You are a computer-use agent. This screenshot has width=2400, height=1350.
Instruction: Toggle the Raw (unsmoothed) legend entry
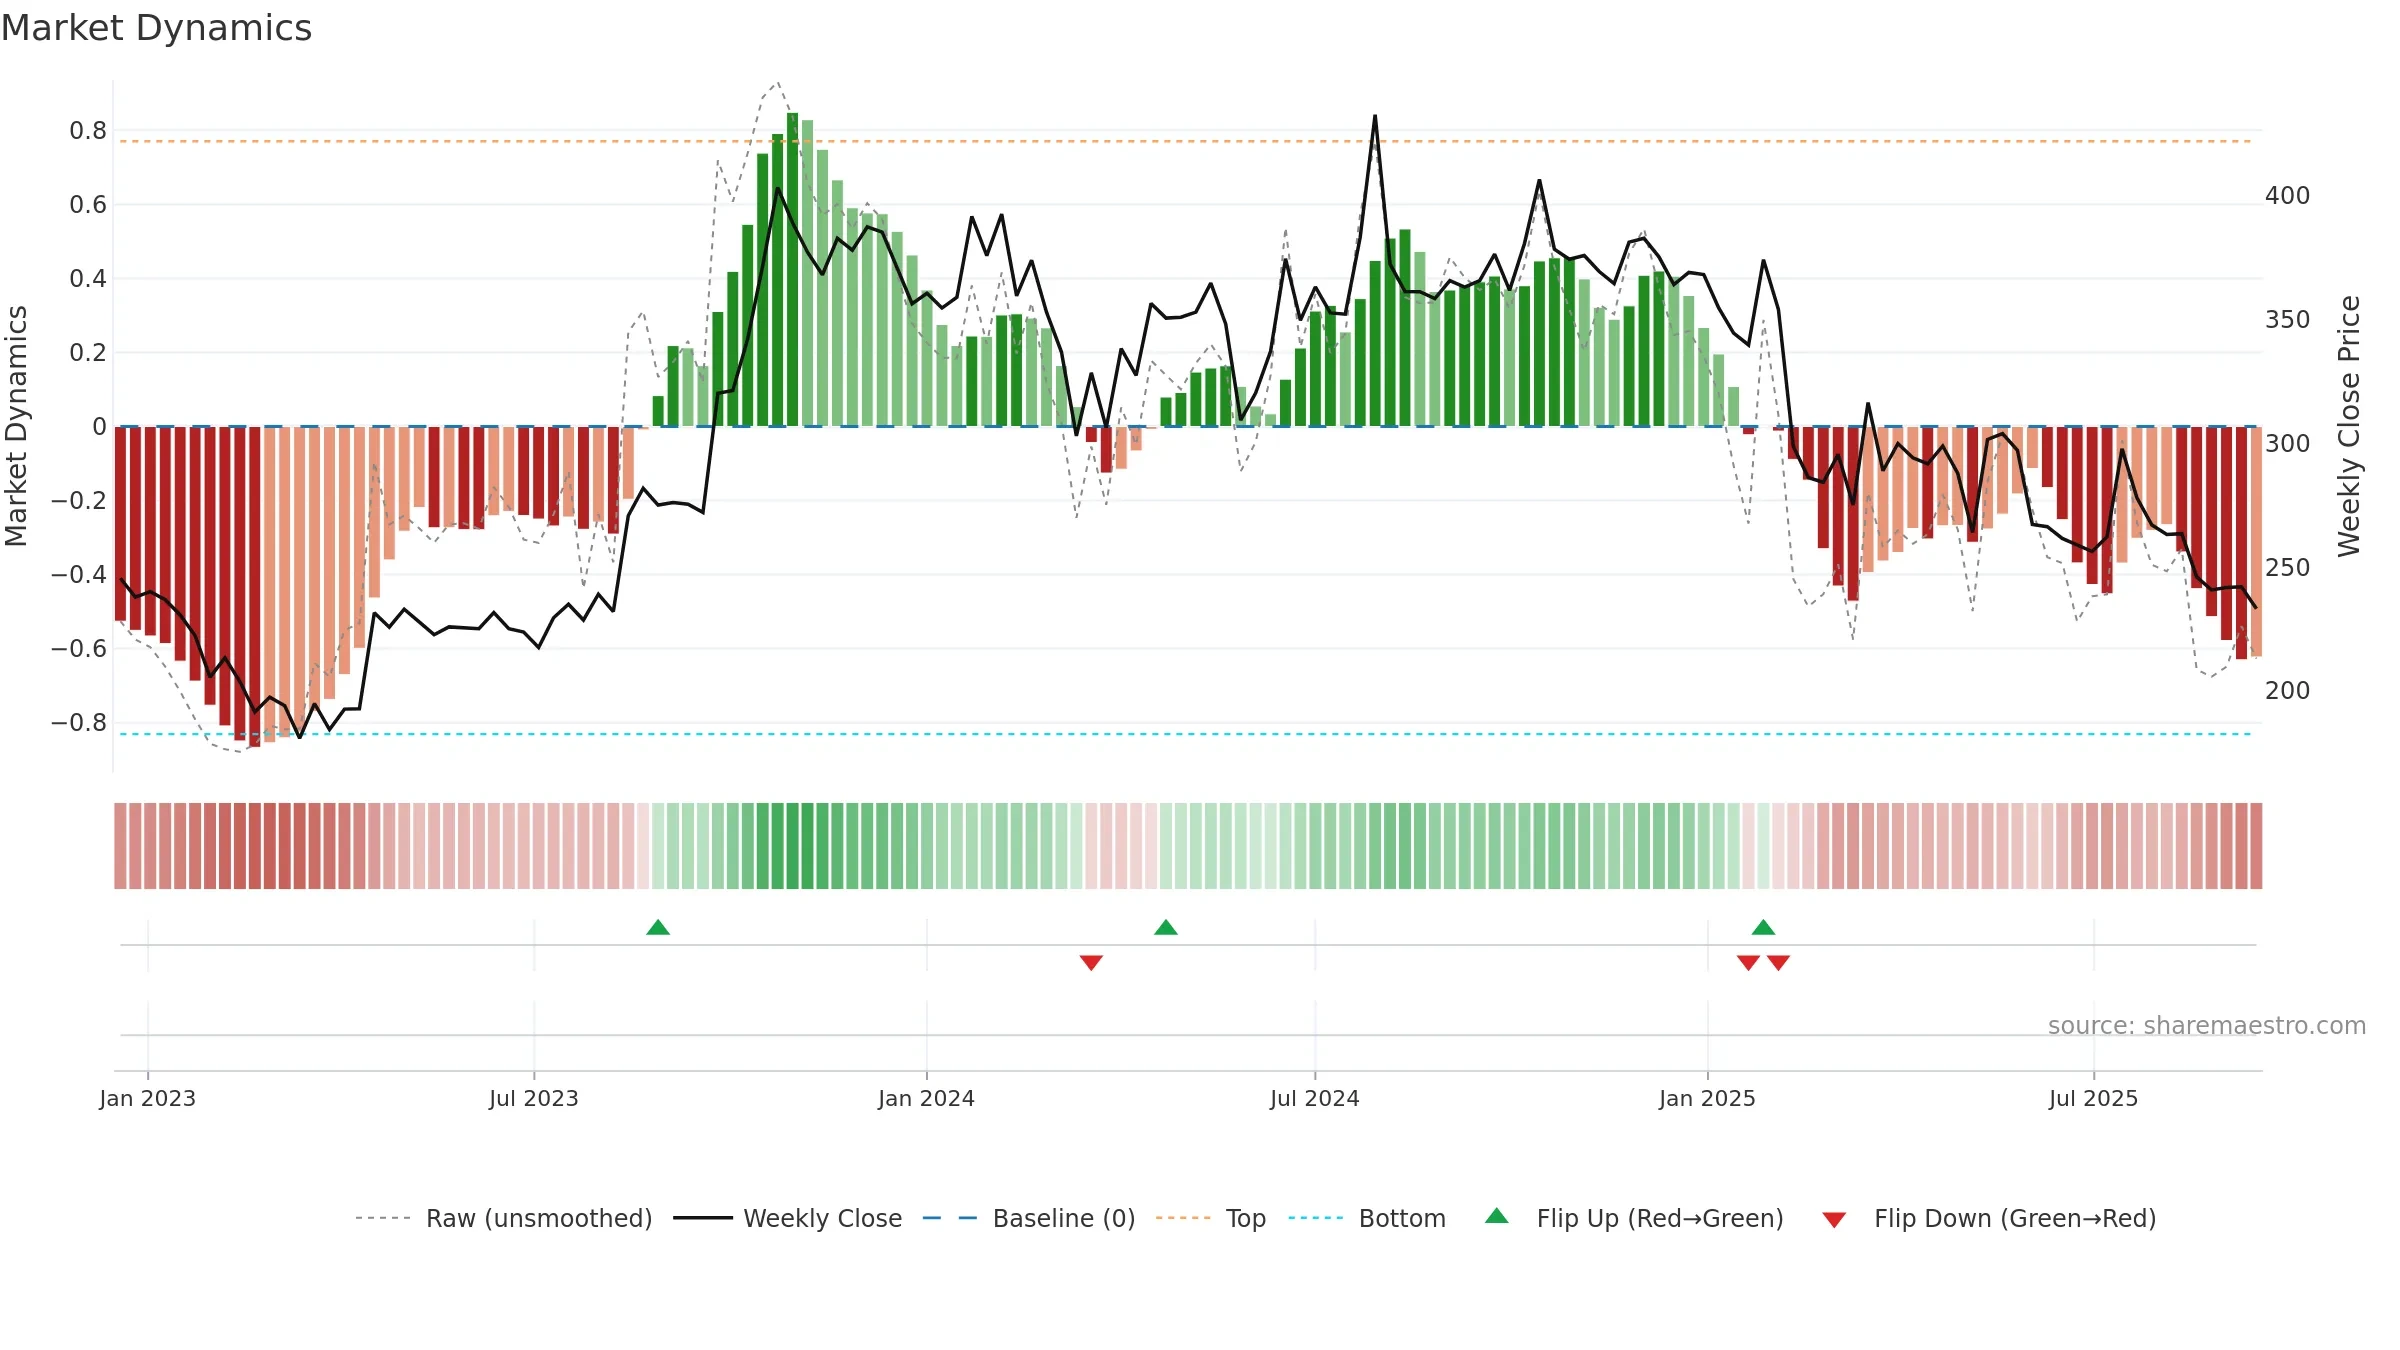[x=504, y=1218]
